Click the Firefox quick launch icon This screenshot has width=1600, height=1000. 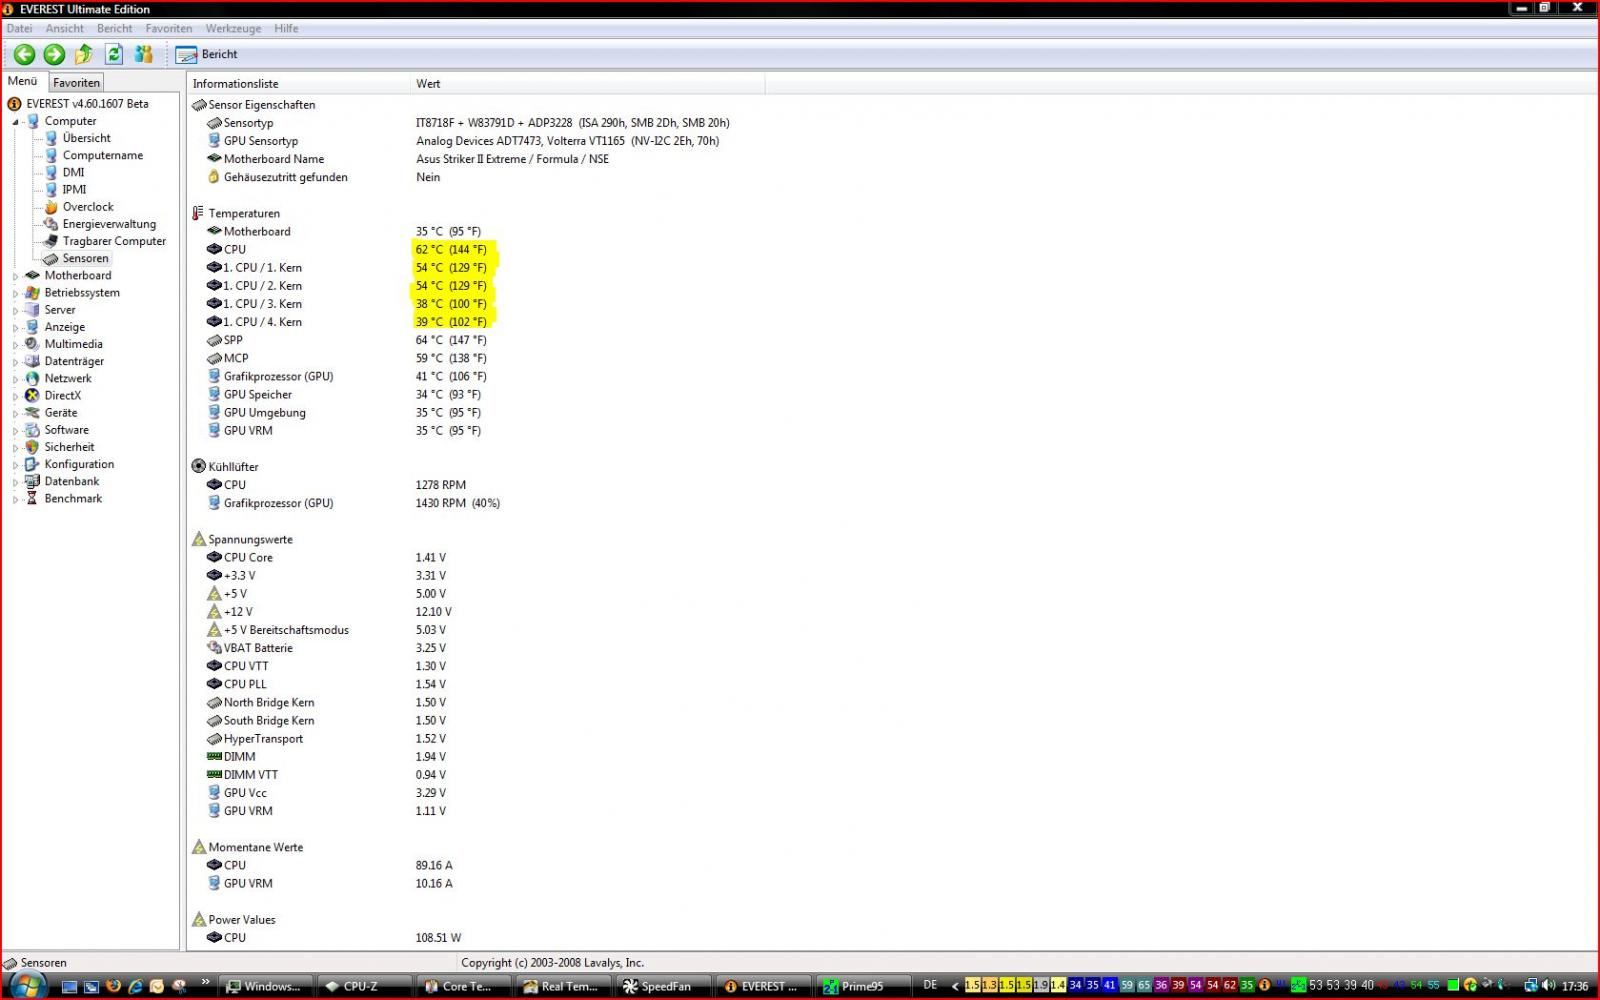113,986
